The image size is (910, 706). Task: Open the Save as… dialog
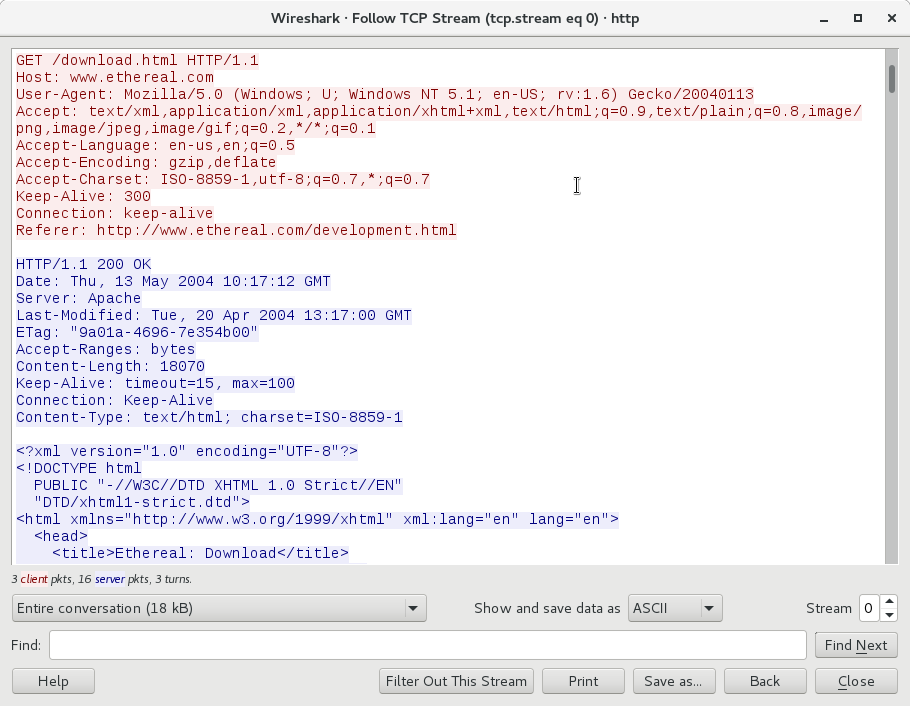pos(674,681)
